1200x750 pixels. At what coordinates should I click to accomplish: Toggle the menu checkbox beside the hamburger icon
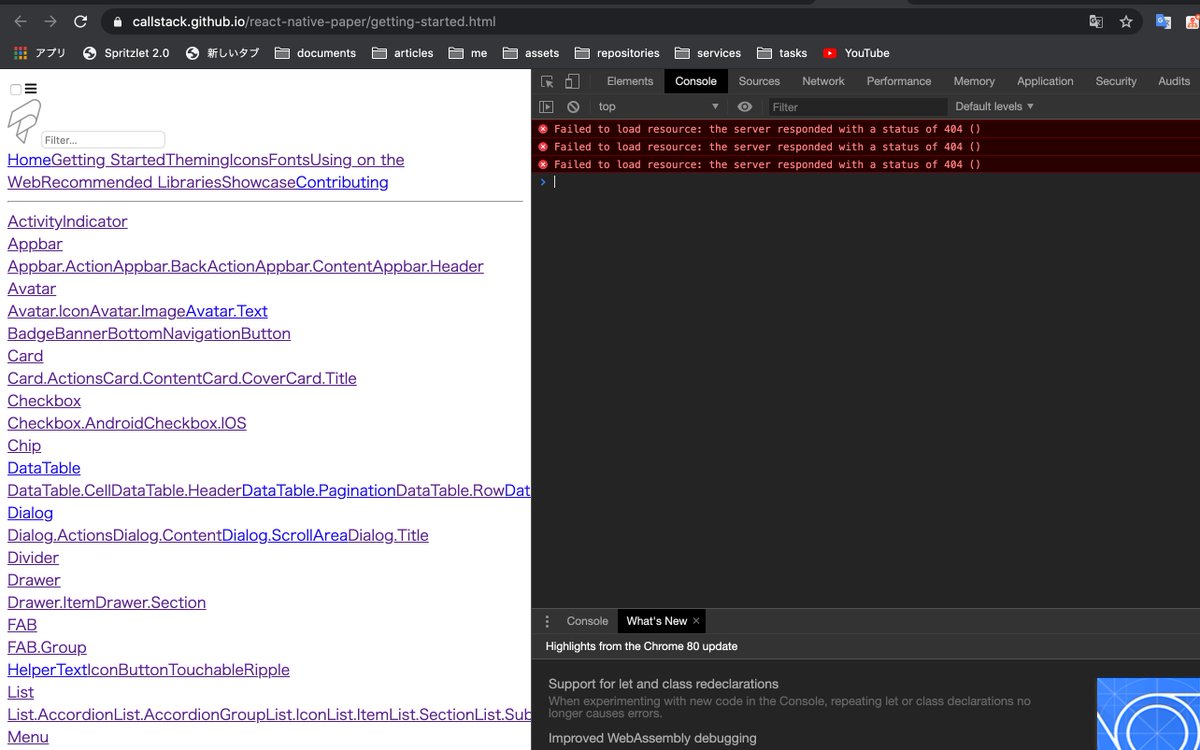[x=16, y=90]
